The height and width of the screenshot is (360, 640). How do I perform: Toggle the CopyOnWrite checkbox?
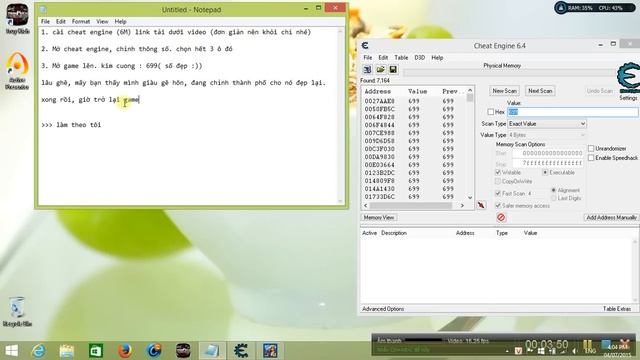coord(498,181)
